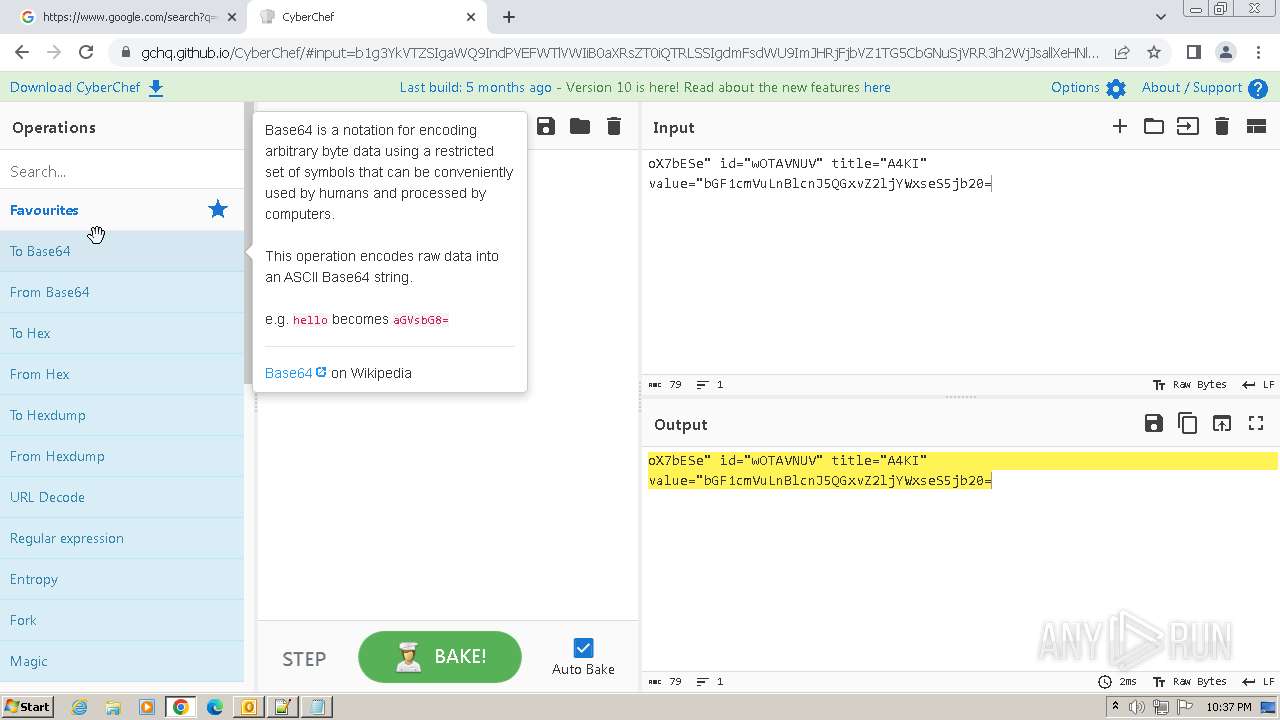Select From Base64 operation
The image size is (1280, 720).
(x=122, y=292)
